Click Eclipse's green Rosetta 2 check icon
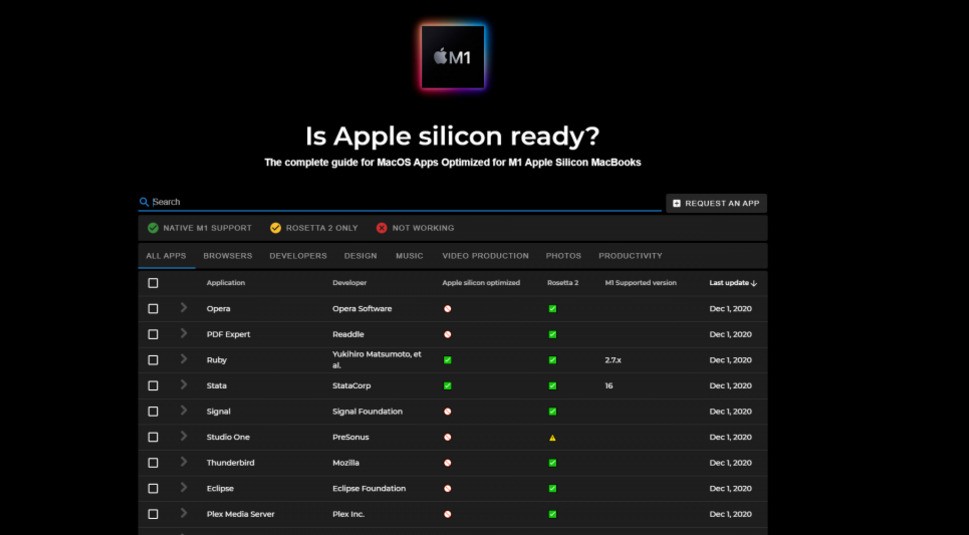969x535 pixels. pos(552,489)
